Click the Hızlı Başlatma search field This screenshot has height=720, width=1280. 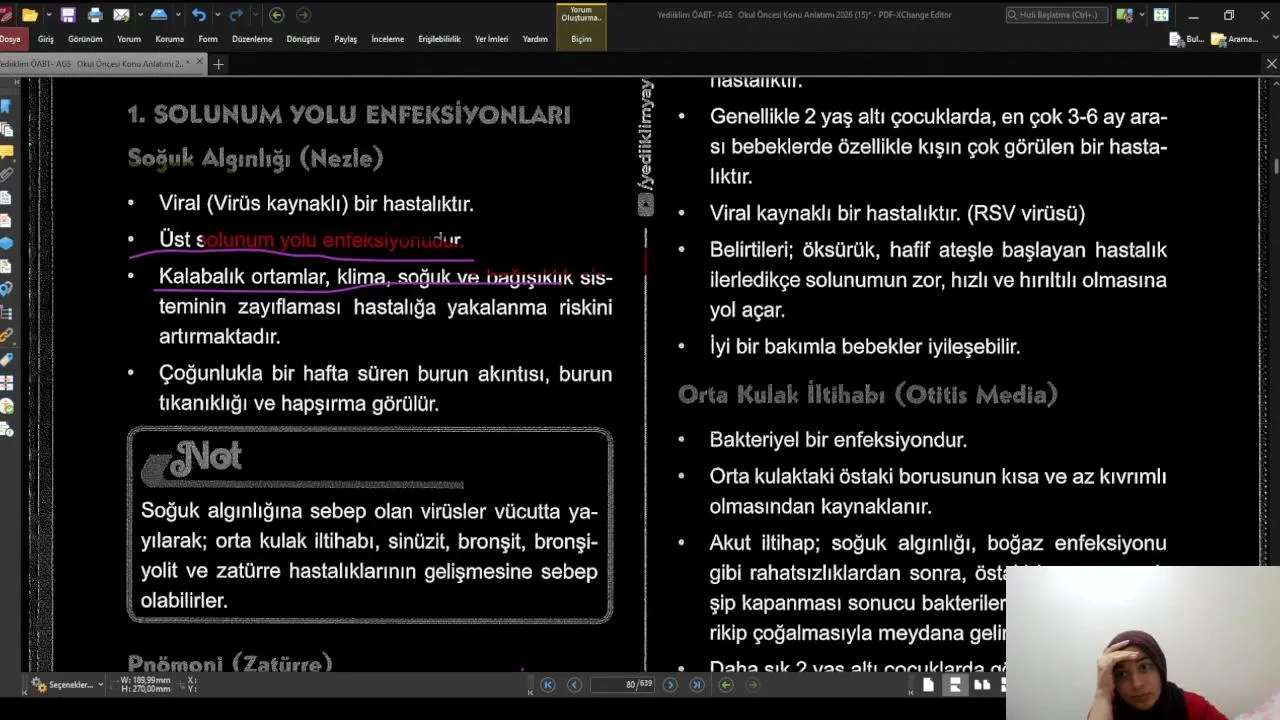click(1056, 15)
